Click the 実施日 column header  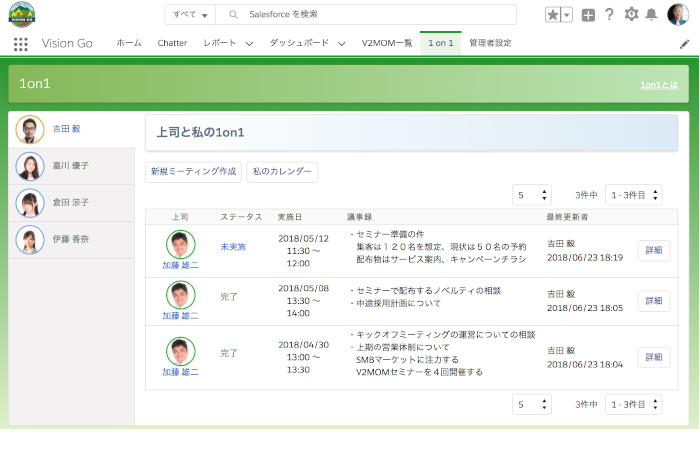coord(290,217)
